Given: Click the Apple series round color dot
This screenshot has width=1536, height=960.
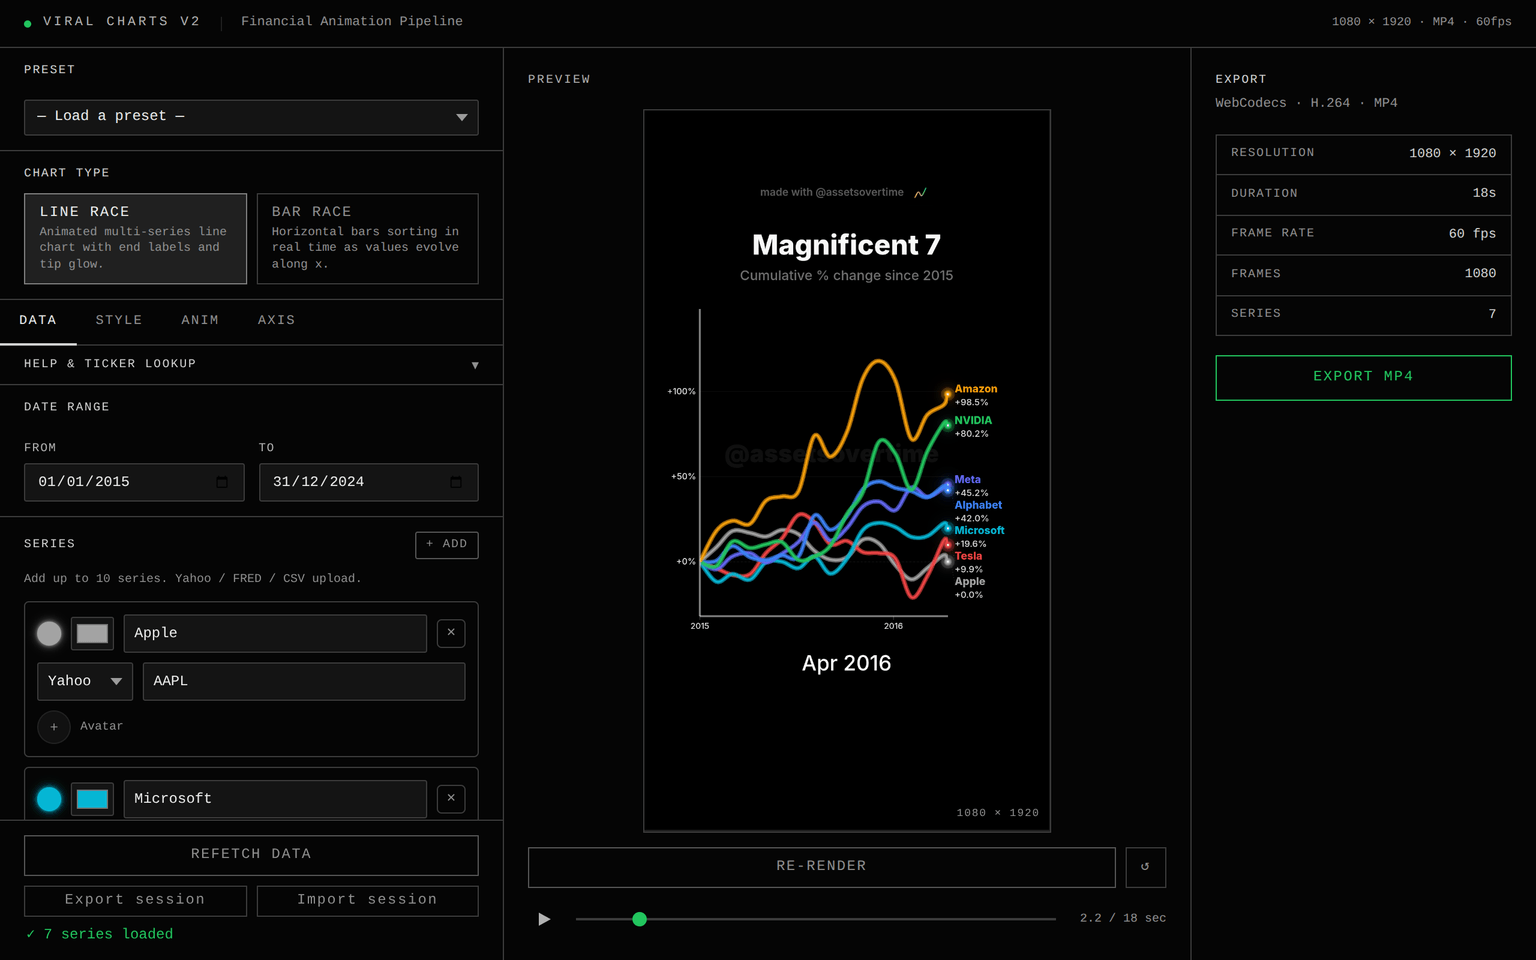Looking at the screenshot, I should tap(49, 634).
